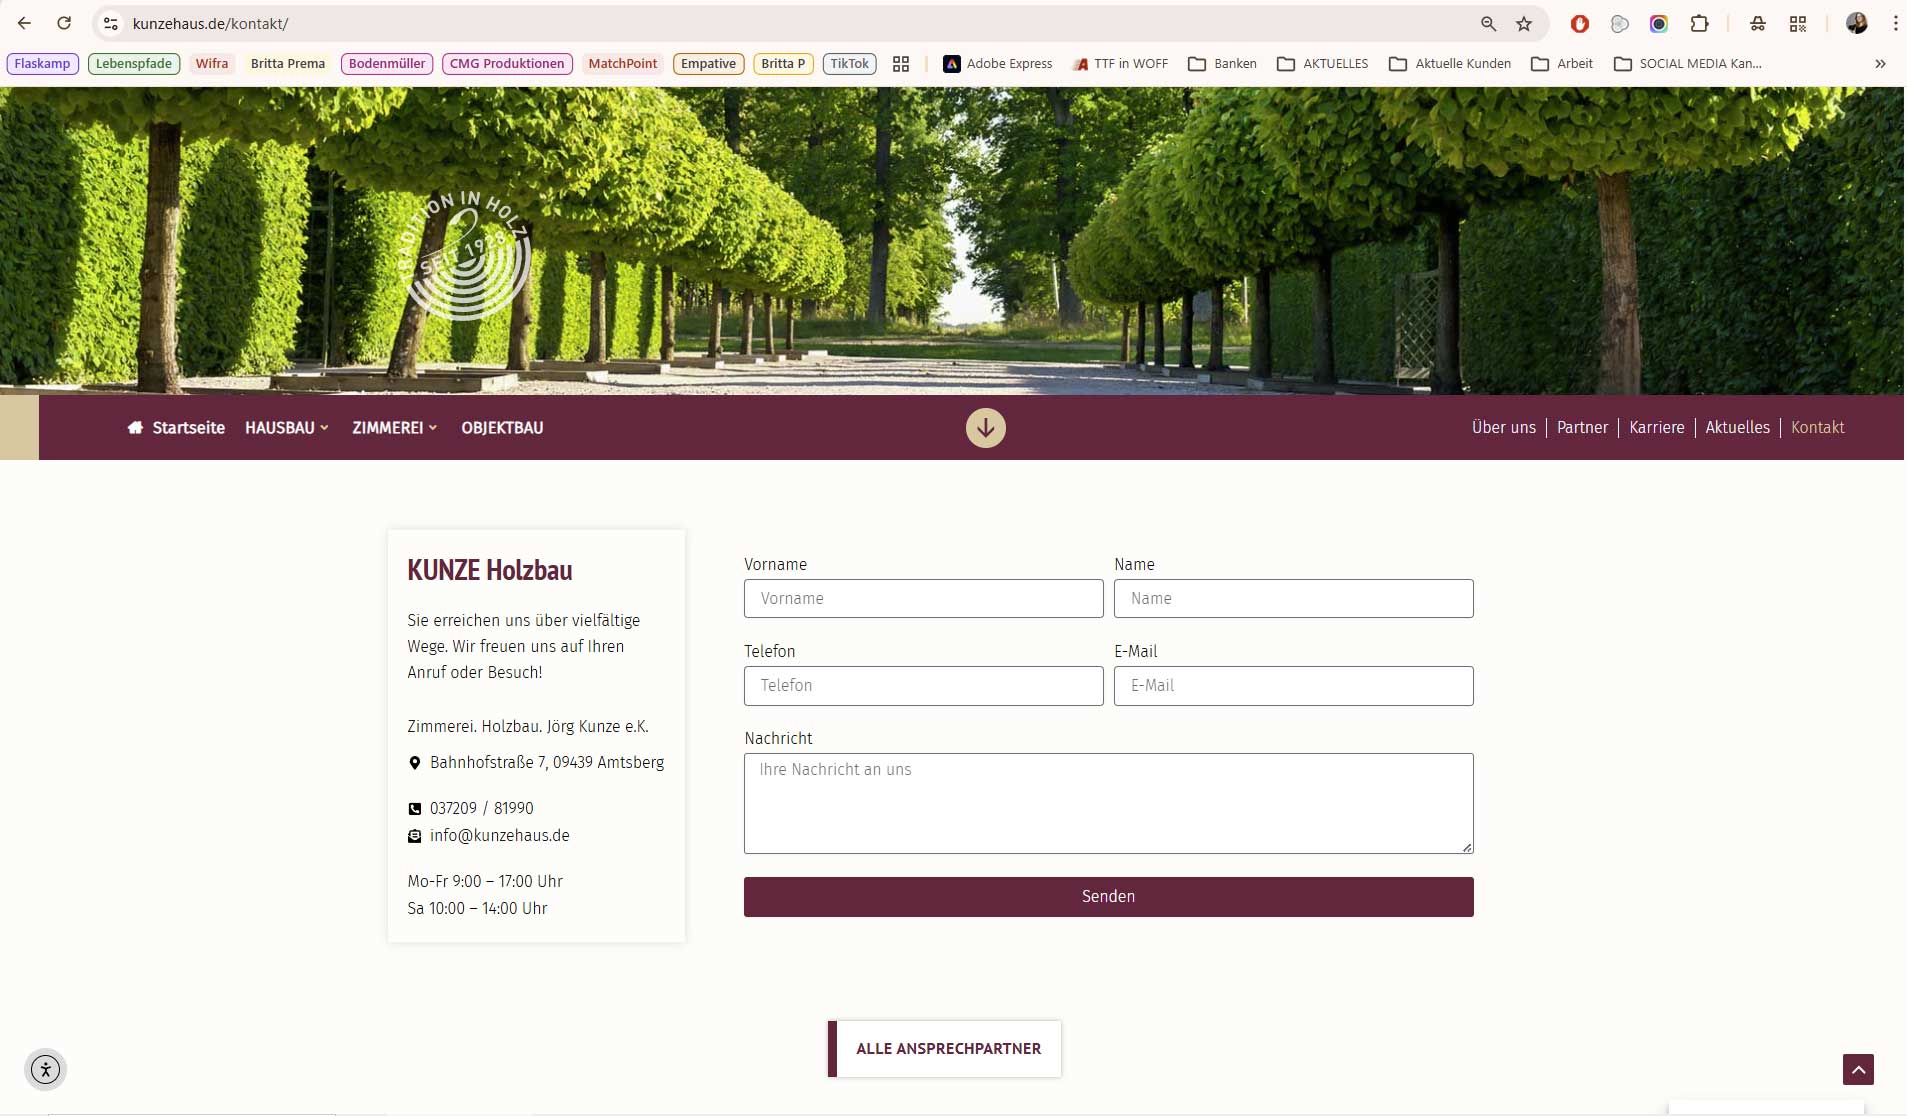
Task: Expand the ZIMMEREI dropdown menu
Action: click(394, 428)
